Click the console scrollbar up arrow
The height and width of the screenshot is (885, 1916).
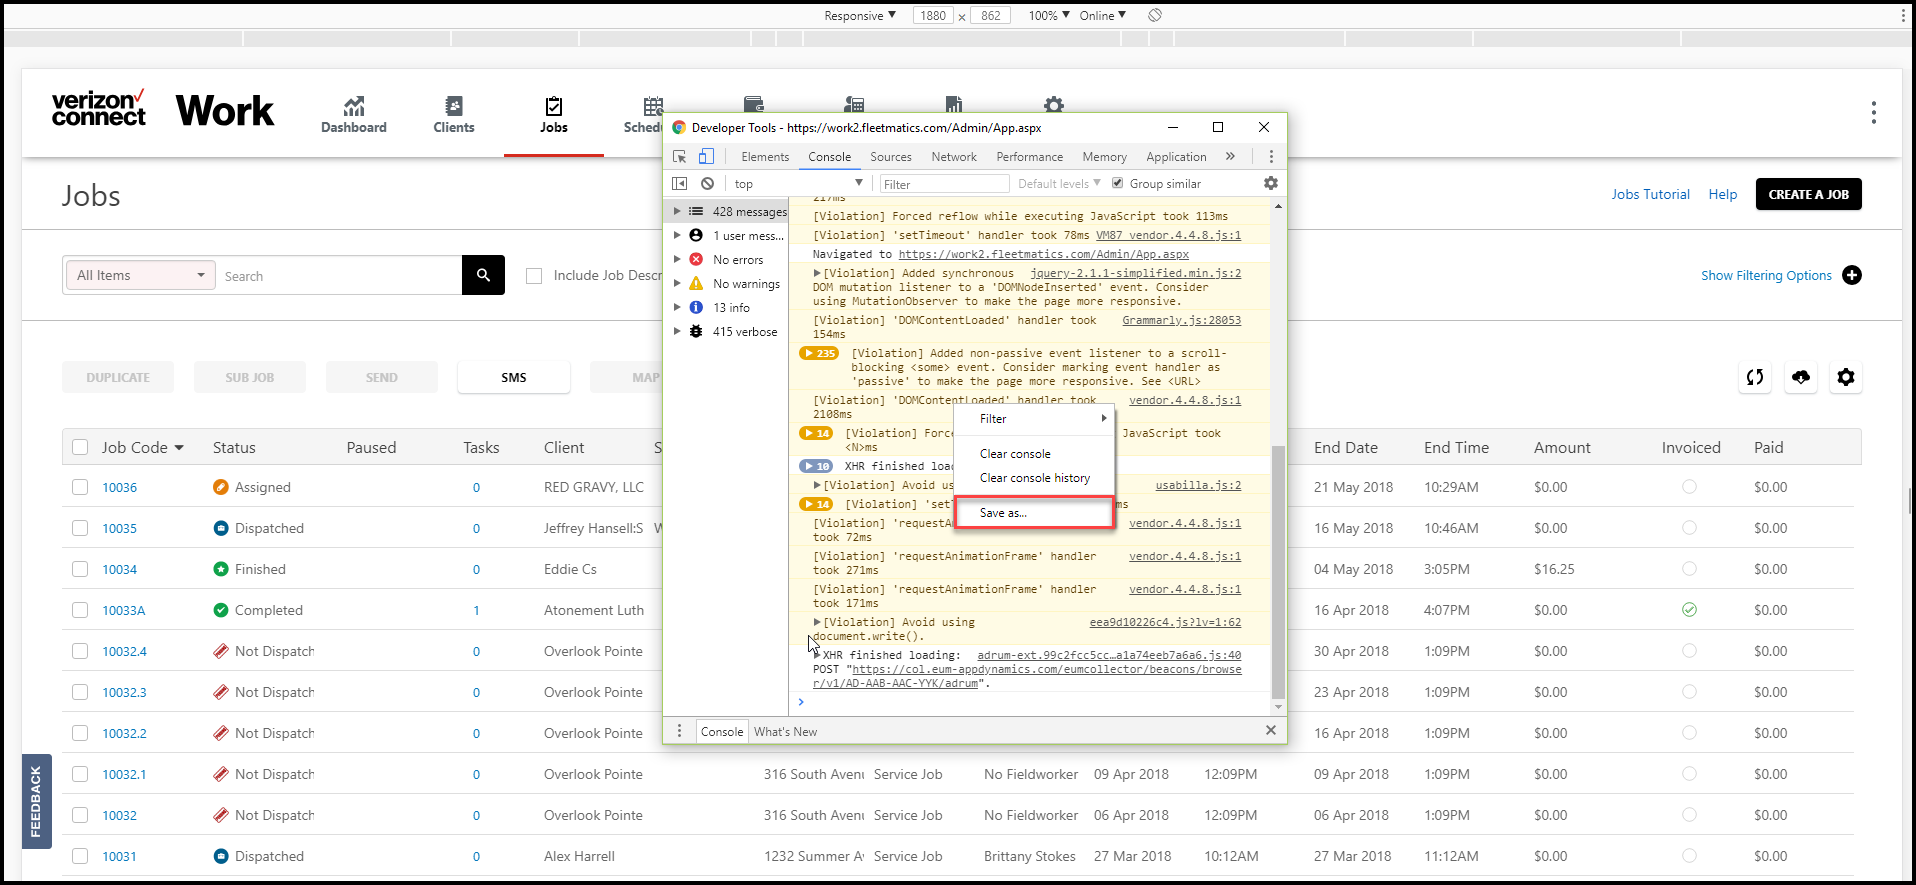coord(1278,206)
